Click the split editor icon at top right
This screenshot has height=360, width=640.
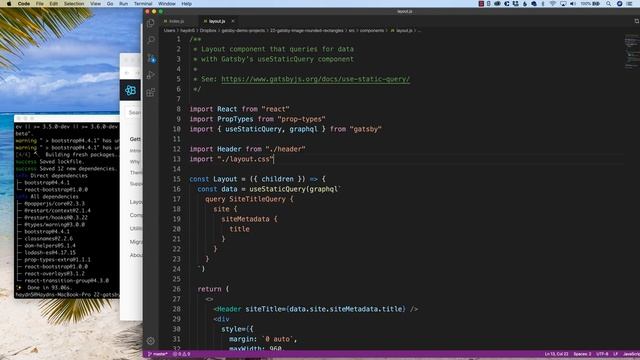(x=636, y=21)
